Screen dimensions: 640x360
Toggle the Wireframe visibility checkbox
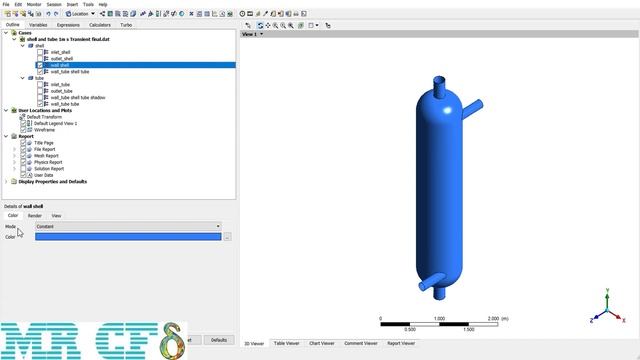pos(23,130)
